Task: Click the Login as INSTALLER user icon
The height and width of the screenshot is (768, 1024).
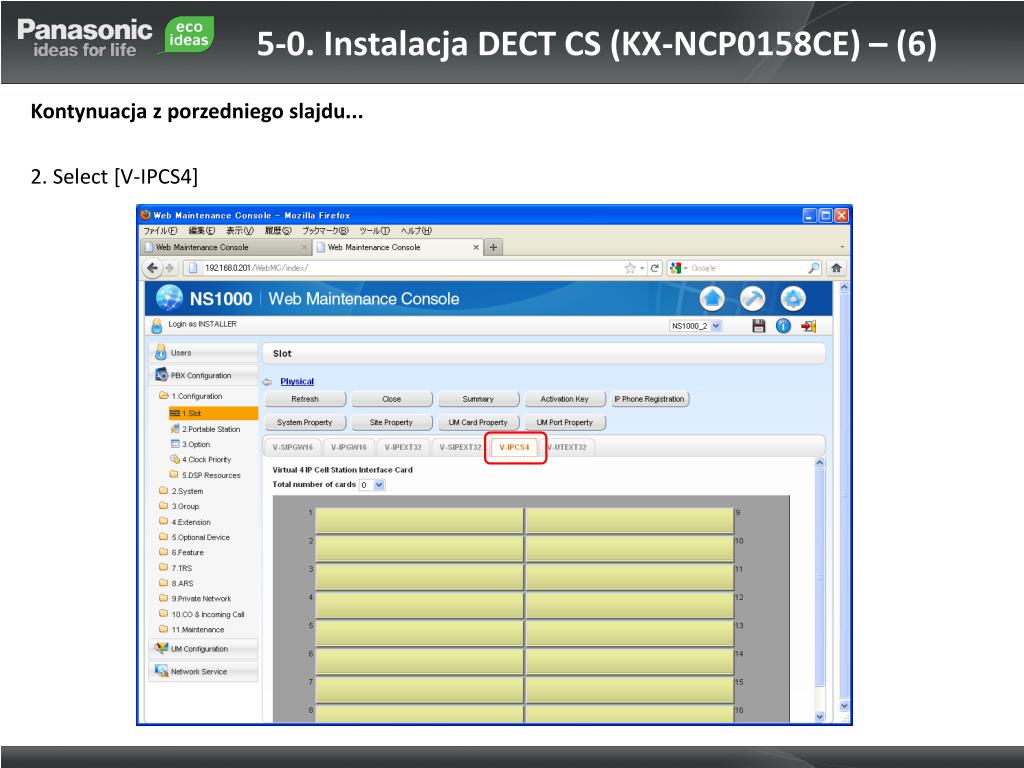Action: tap(156, 325)
